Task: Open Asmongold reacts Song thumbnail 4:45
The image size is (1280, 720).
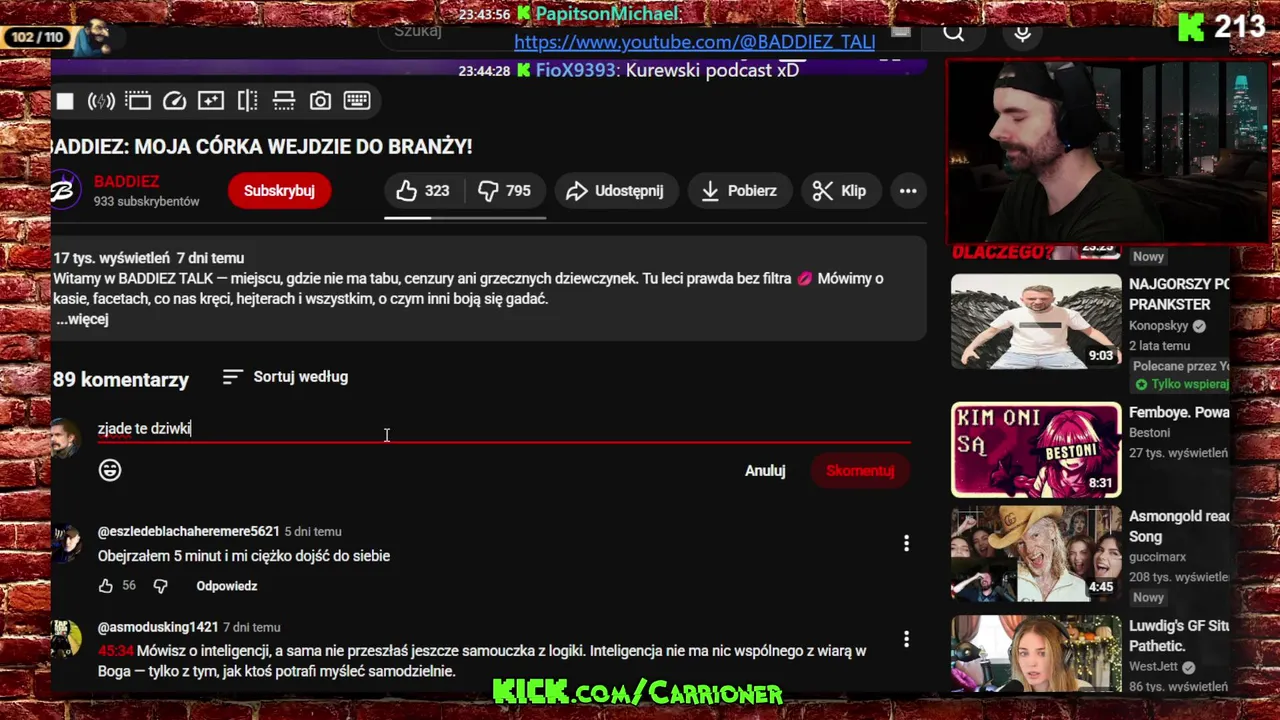Action: tap(1036, 553)
